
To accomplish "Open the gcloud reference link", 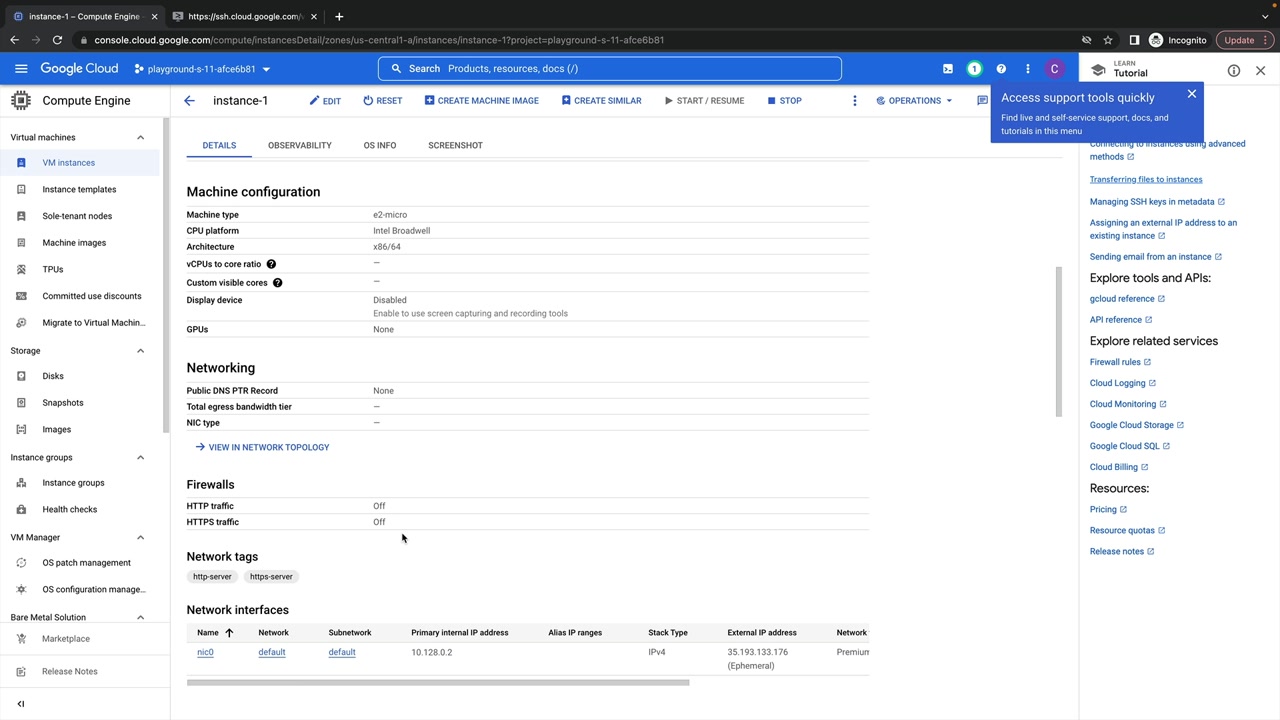I will (1127, 299).
